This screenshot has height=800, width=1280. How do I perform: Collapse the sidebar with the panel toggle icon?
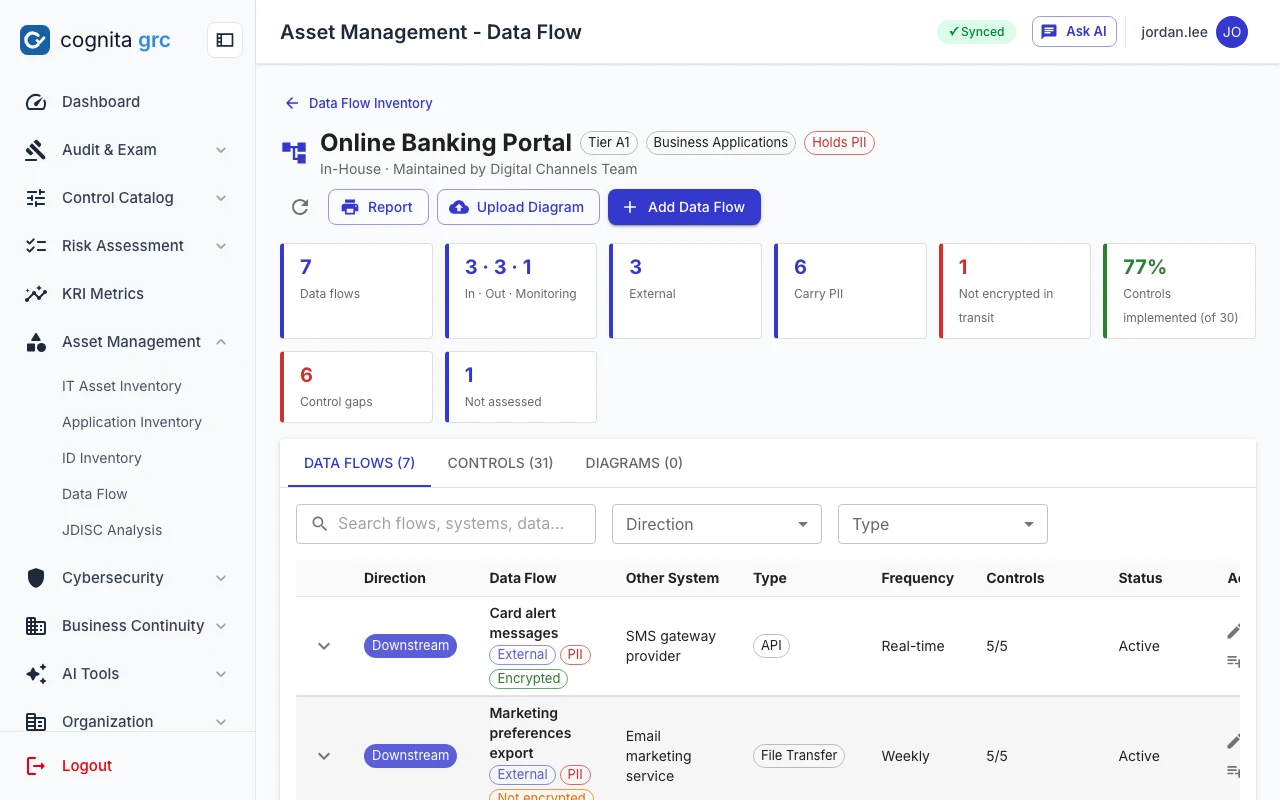click(x=225, y=40)
